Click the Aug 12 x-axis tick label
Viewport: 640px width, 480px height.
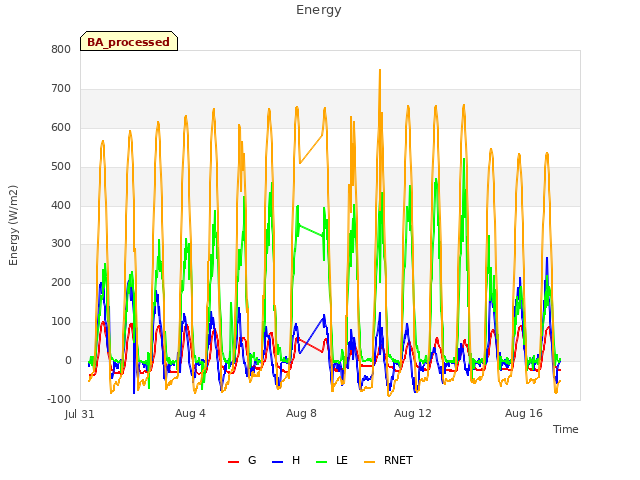413,413
